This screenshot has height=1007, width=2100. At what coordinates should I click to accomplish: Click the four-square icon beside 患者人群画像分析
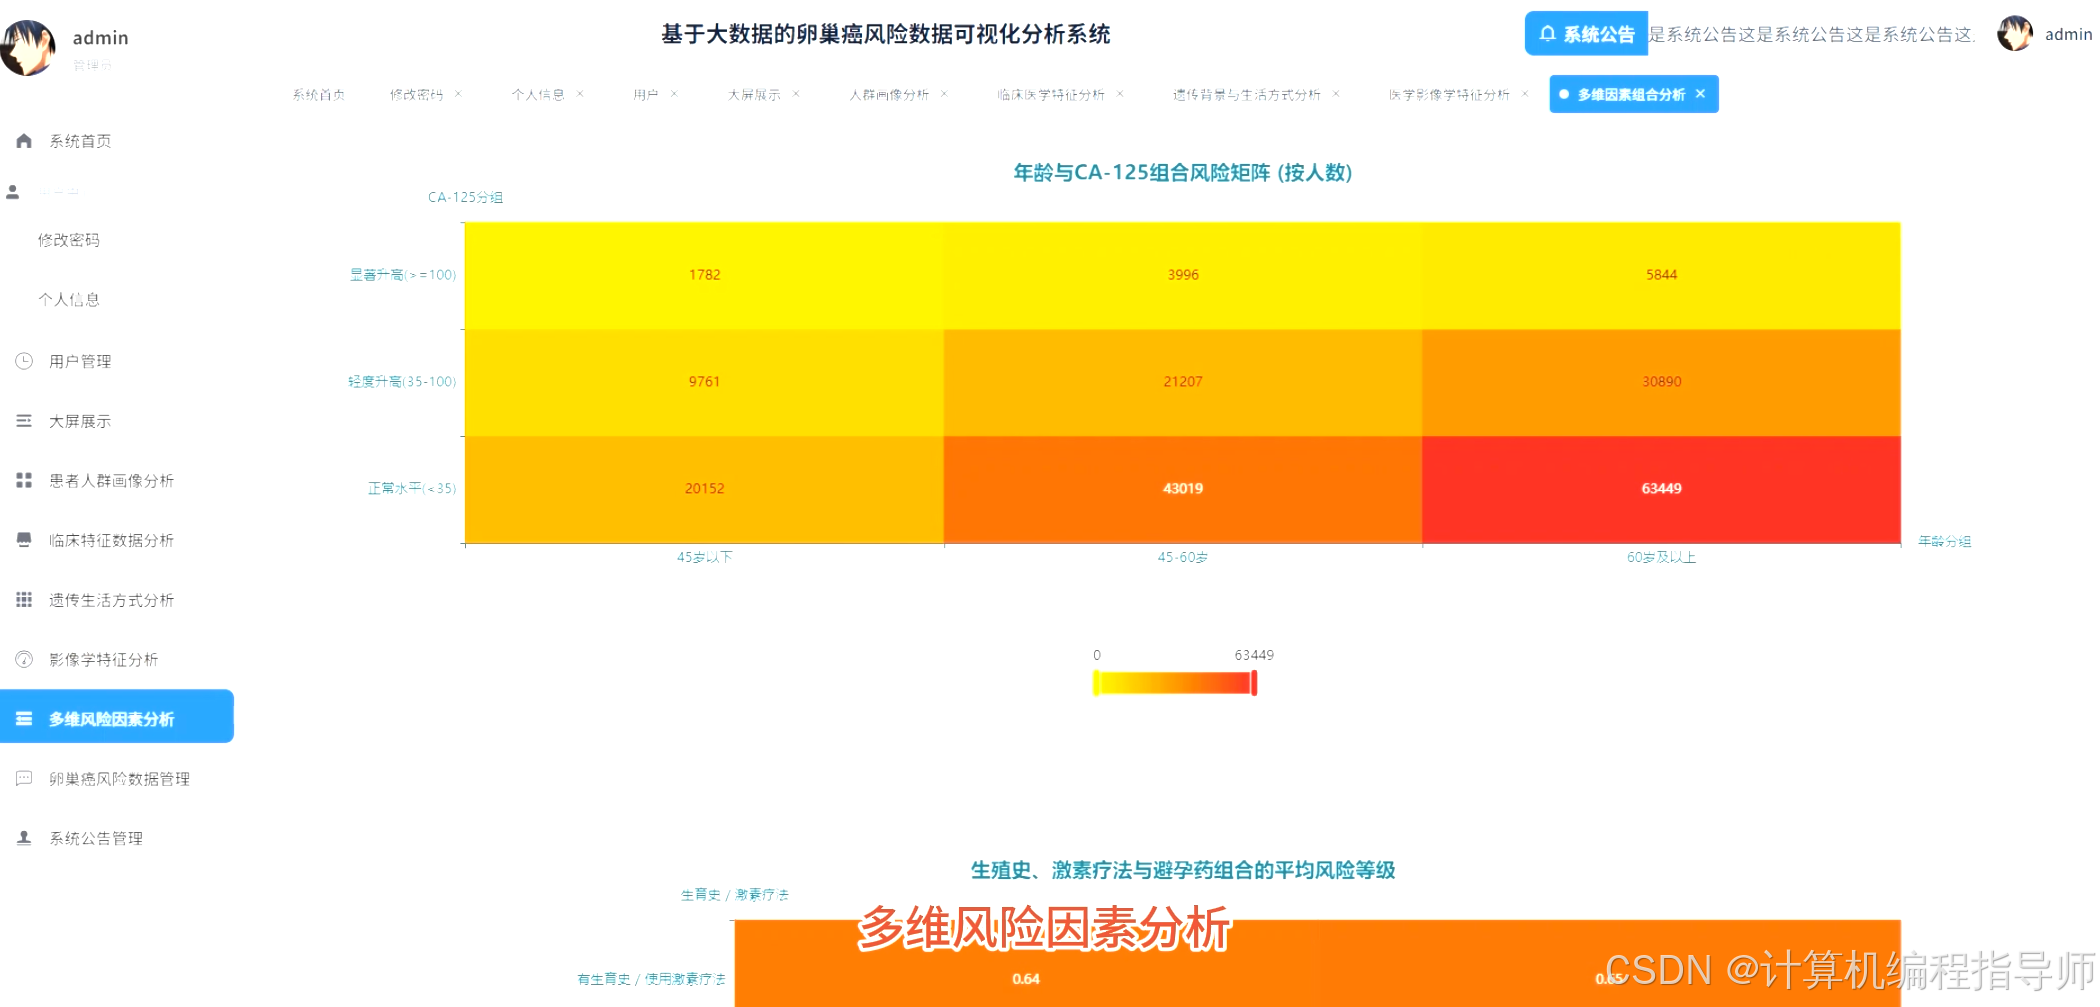pyautogui.click(x=24, y=481)
